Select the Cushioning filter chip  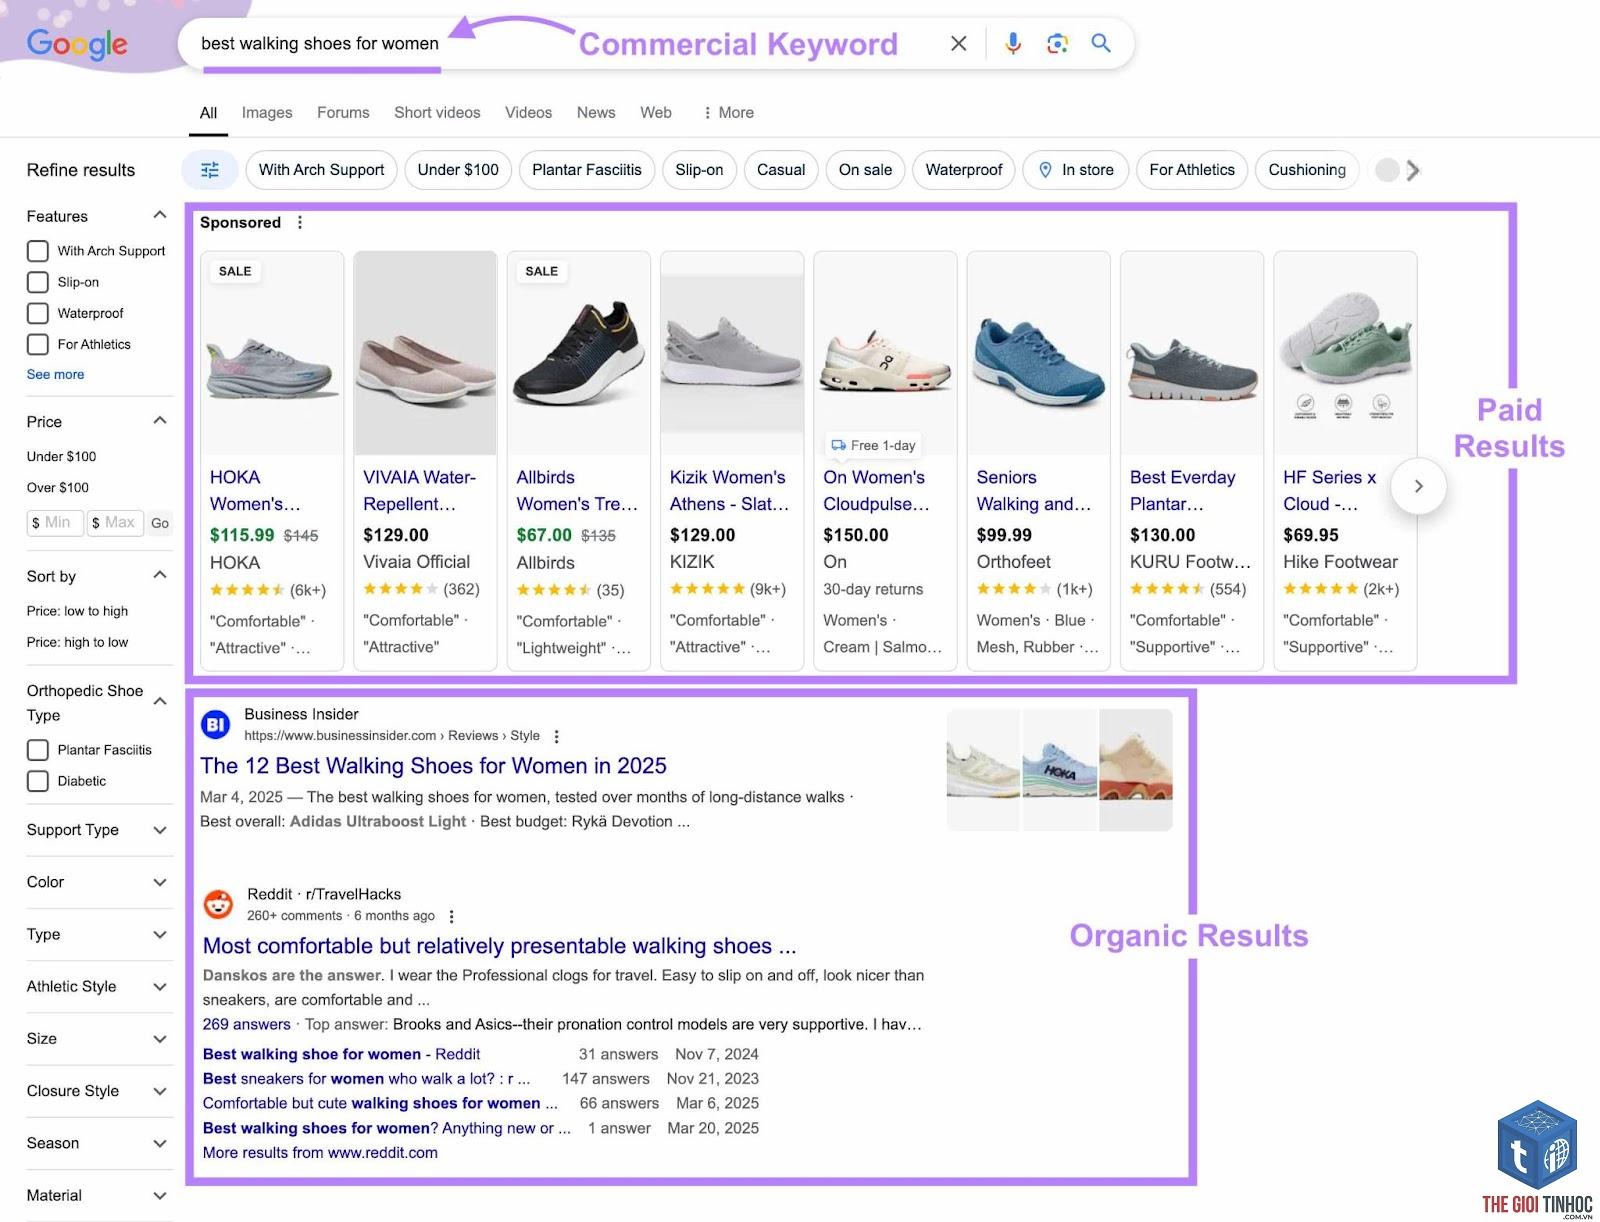pyautogui.click(x=1307, y=170)
